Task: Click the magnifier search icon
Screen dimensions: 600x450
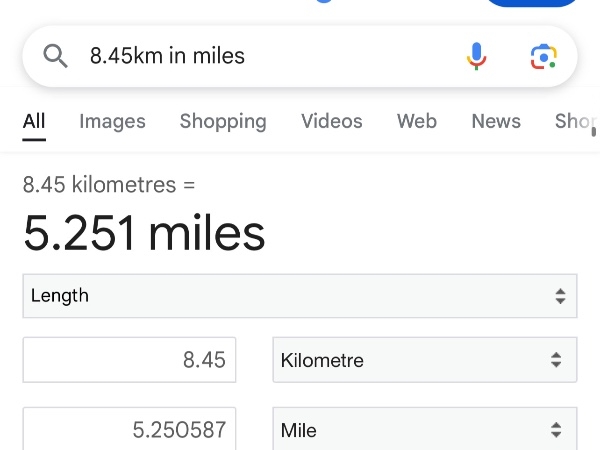Action: click(56, 56)
